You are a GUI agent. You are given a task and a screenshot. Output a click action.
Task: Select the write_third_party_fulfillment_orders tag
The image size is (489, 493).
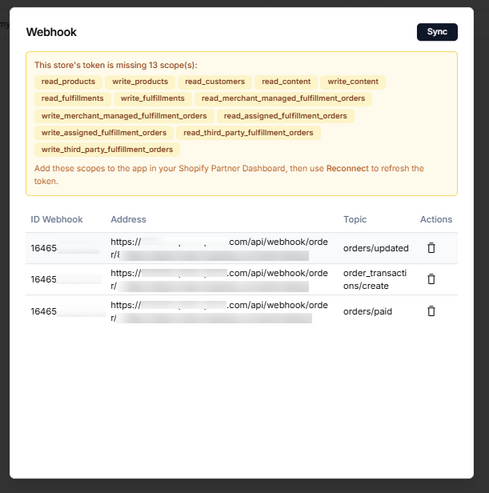click(107, 149)
